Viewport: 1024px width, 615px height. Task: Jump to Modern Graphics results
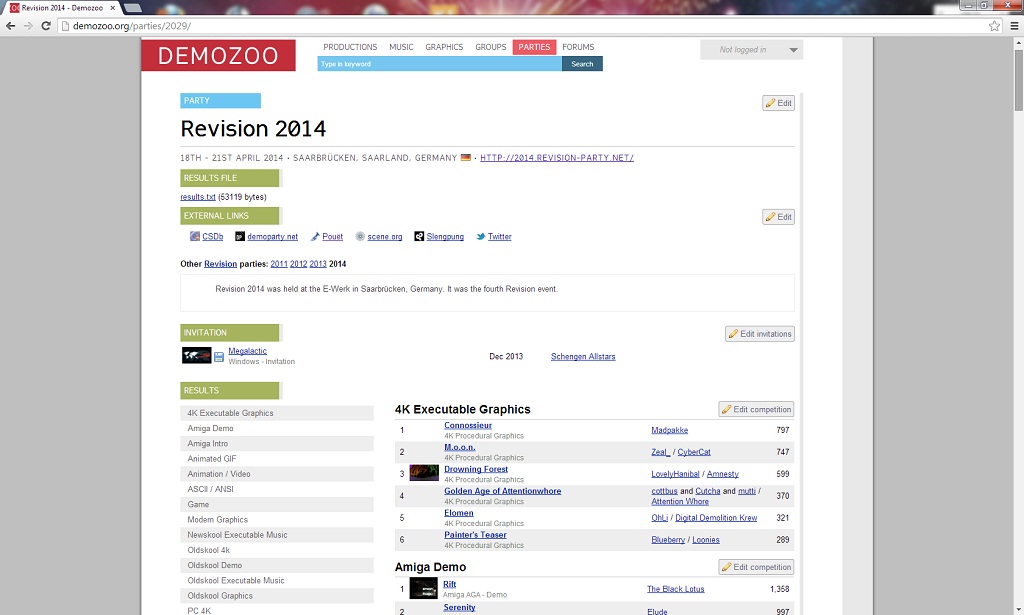(277, 520)
